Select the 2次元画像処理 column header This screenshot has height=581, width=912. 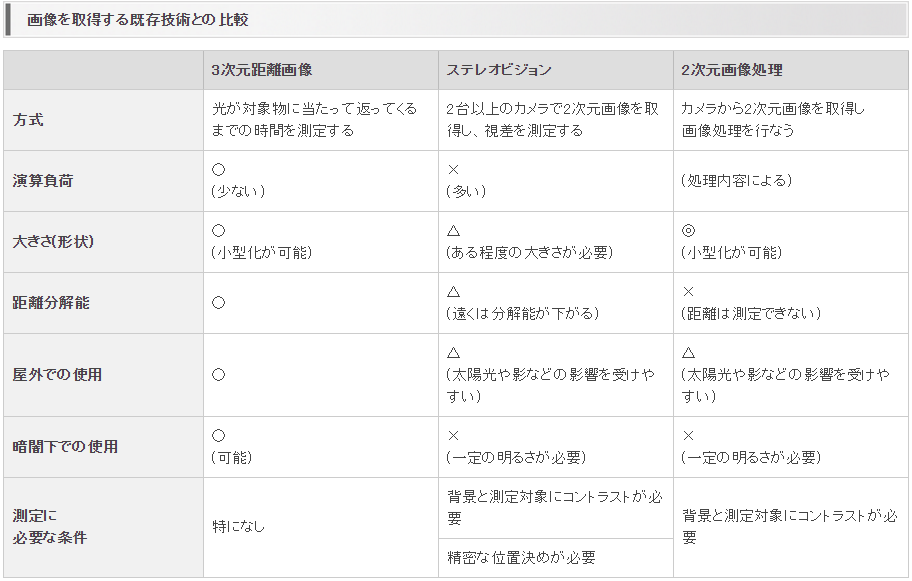coord(731,70)
